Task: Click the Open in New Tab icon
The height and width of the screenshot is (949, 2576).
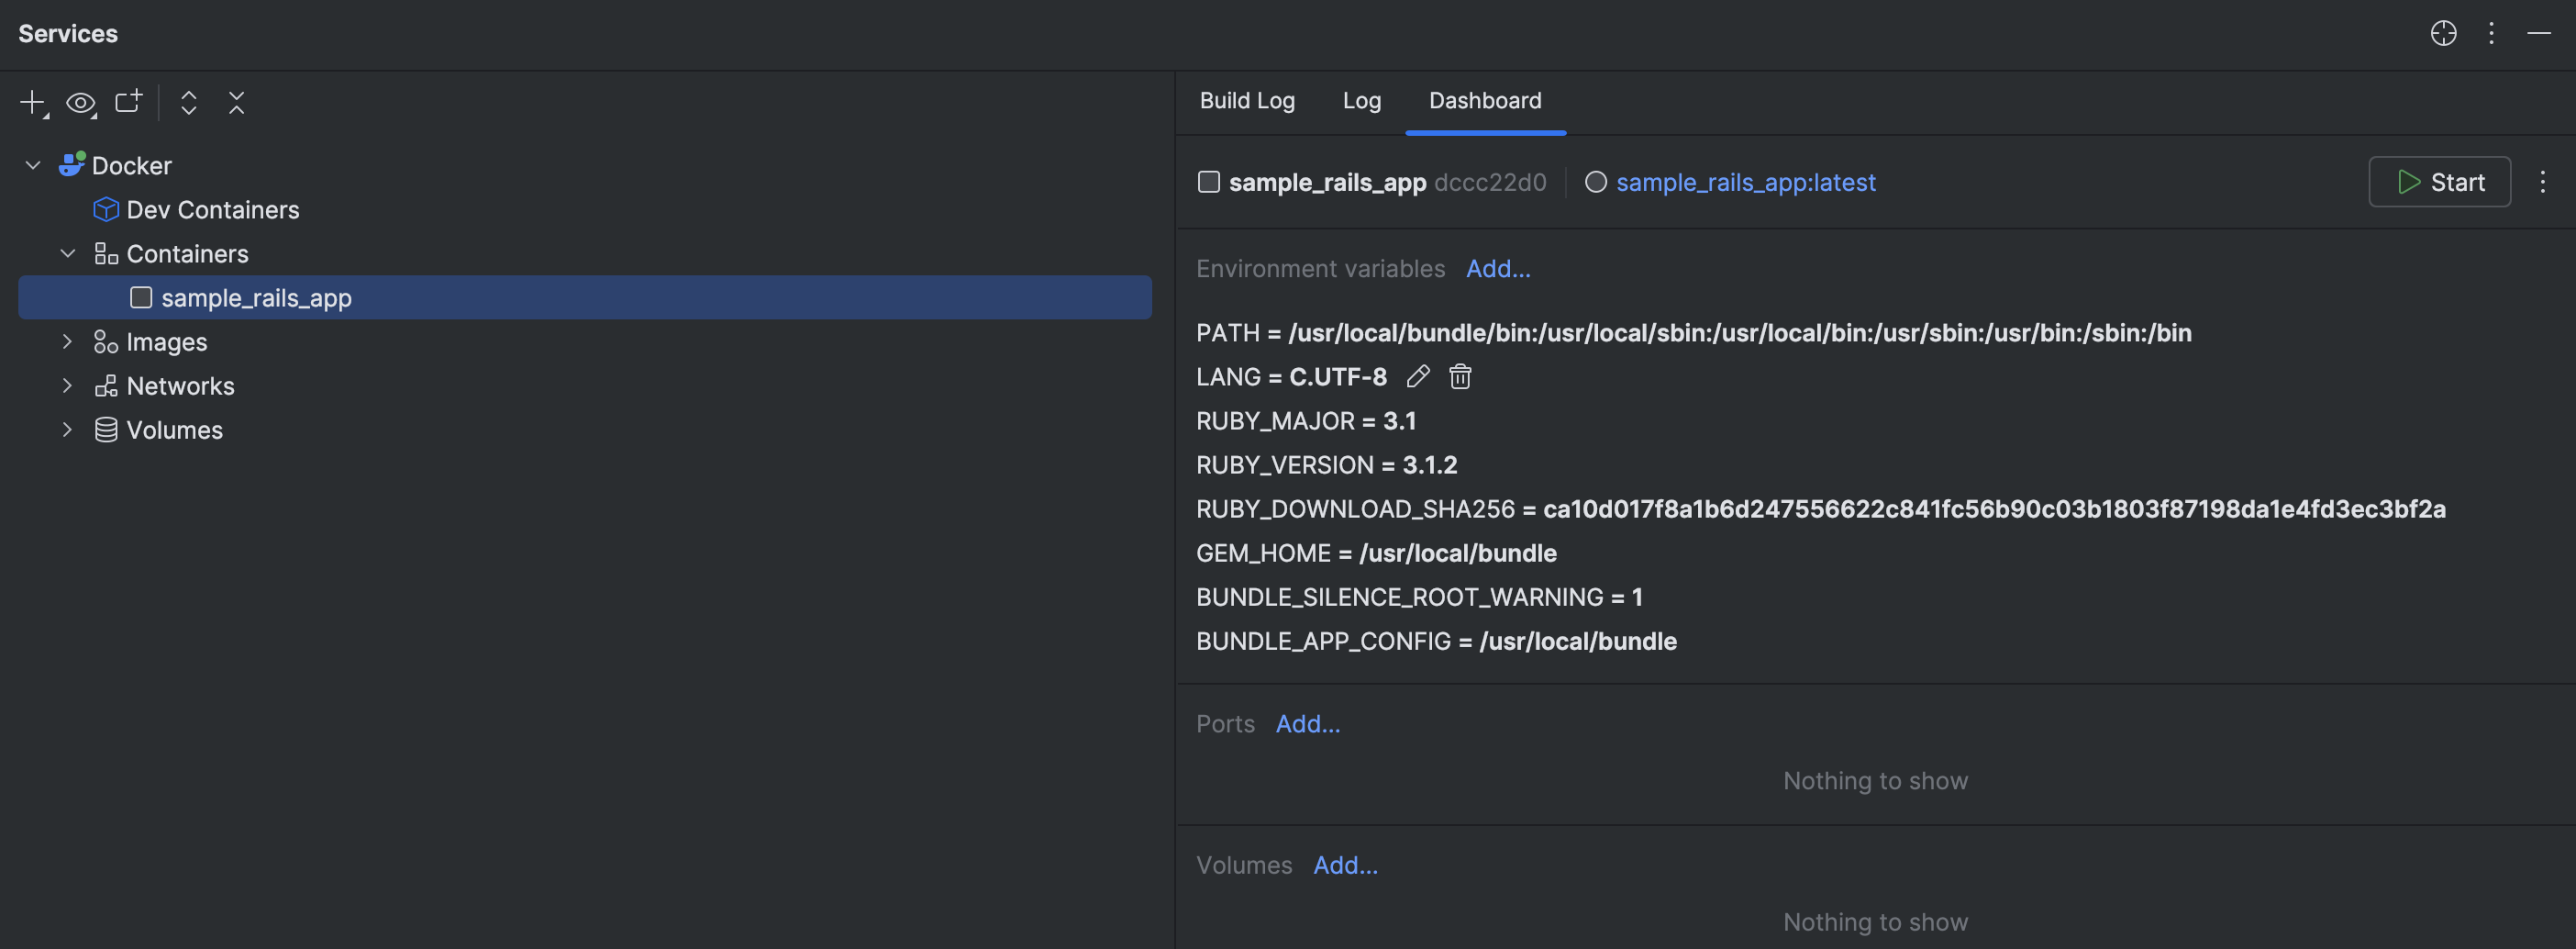Action: coord(128,102)
